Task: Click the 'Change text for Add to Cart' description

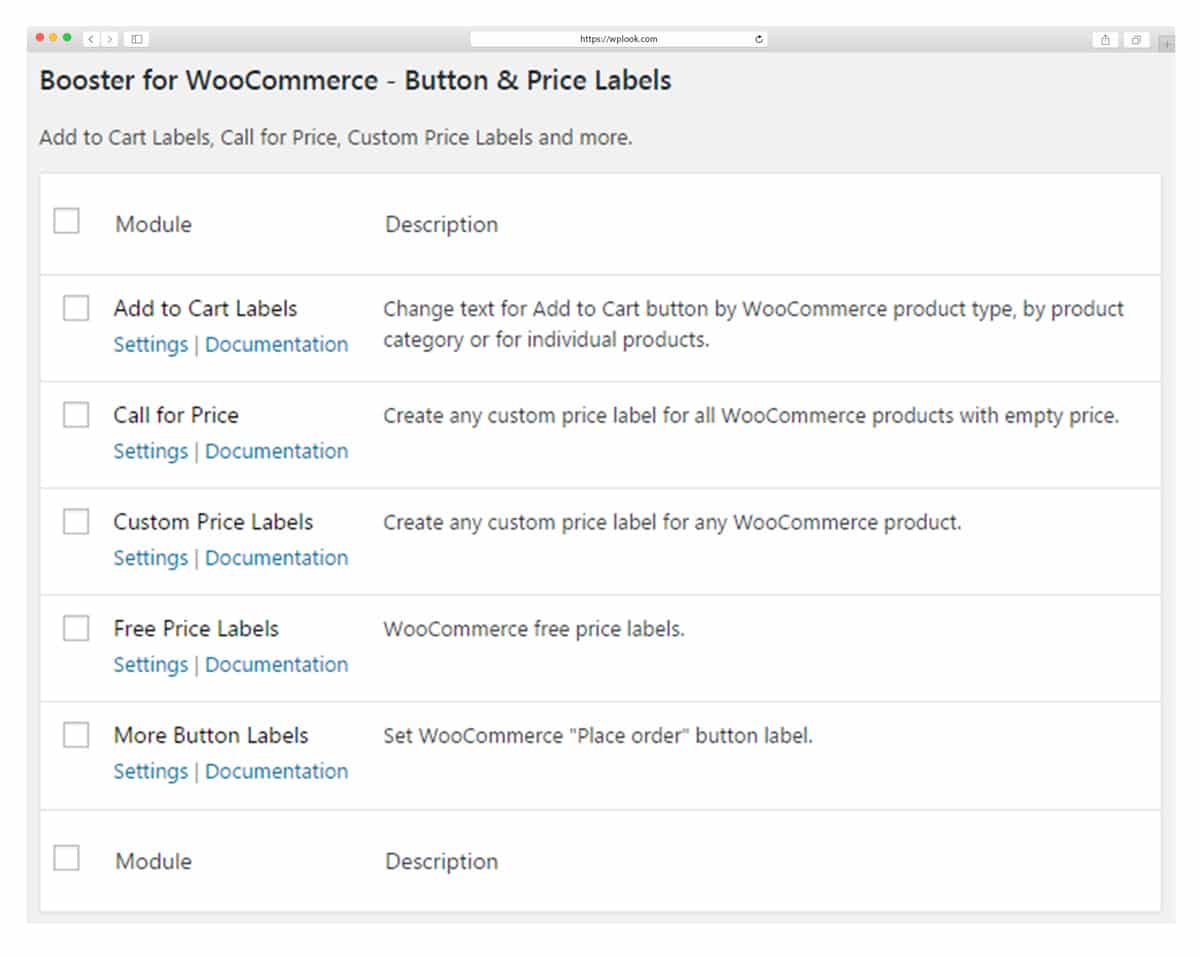Action: click(x=754, y=323)
